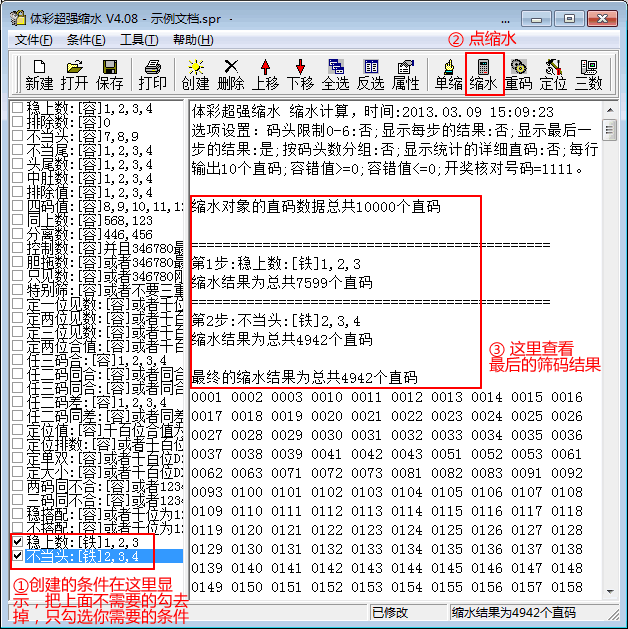
Task: Delete condition with 删除 icon
Action: (x=231, y=75)
